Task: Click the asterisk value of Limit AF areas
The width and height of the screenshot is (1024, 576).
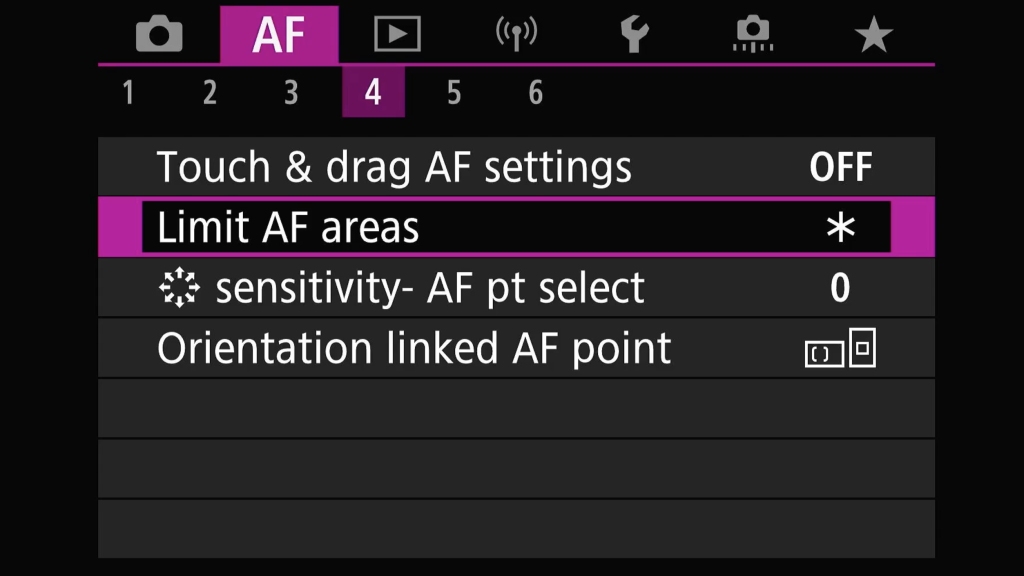Action: click(840, 227)
